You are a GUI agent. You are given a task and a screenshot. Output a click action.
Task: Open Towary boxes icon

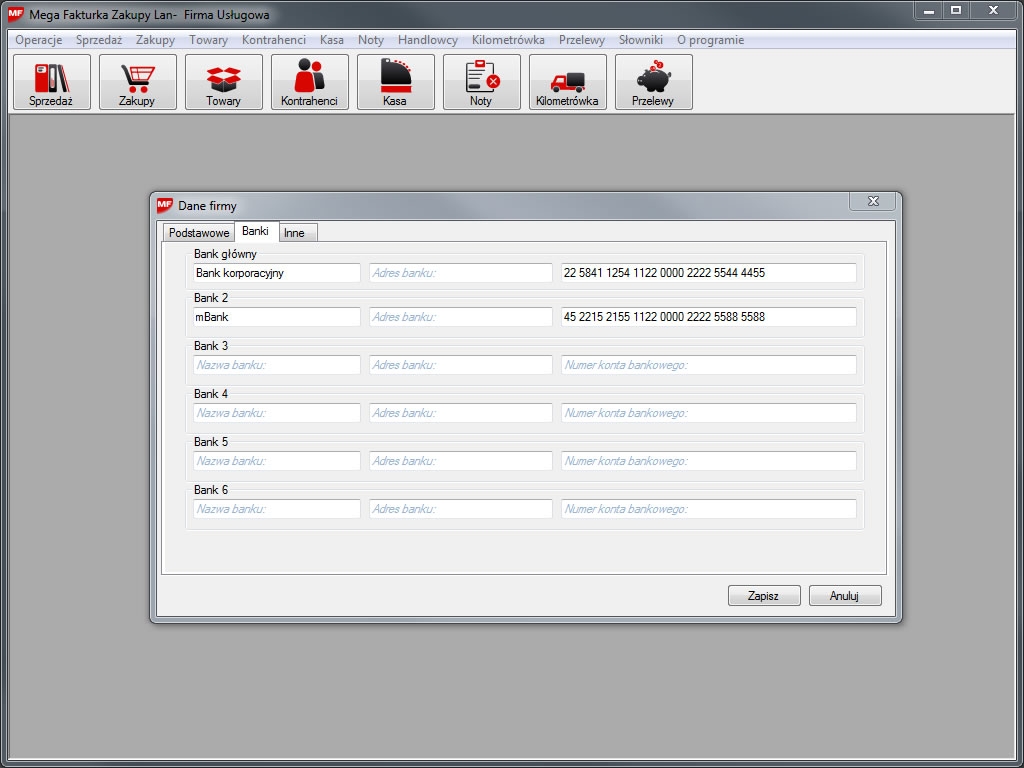pyautogui.click(x=224, y=82)
